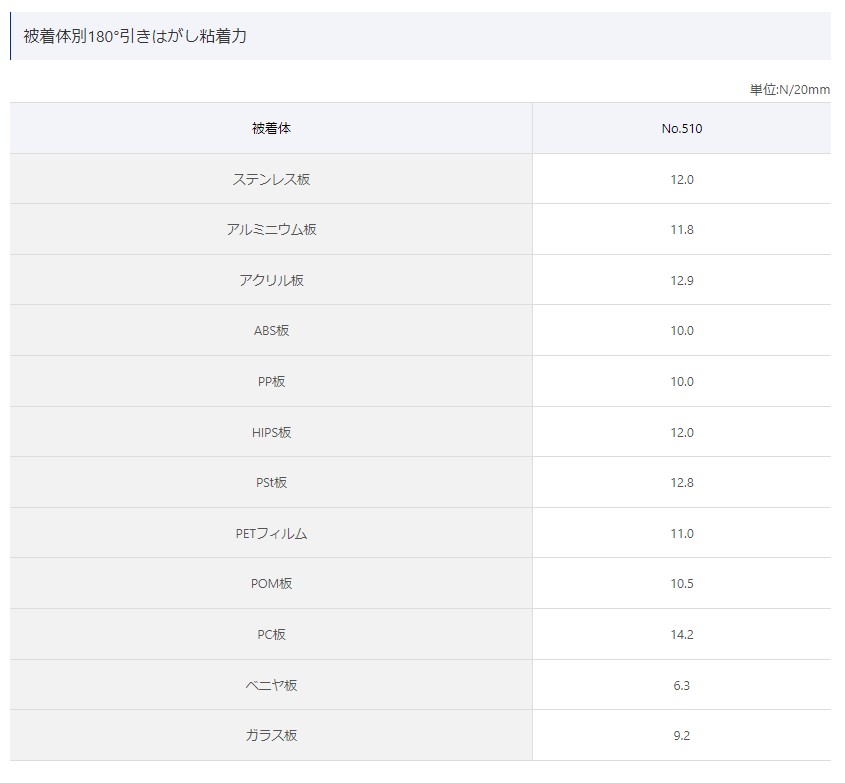This screenshot has height=783, width=845.
Task: Select the 9.2 value for ガラス板
Action: (682, 736)
